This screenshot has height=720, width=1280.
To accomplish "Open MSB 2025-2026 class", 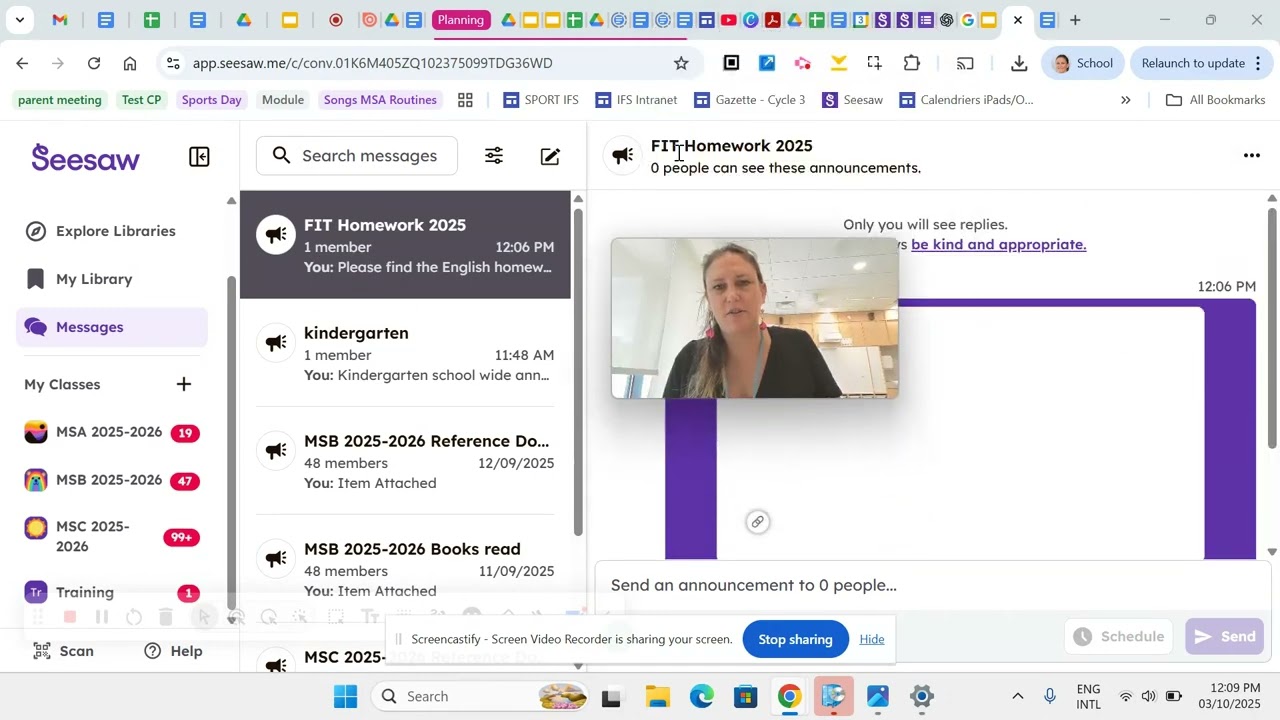I will click(112, 480).
